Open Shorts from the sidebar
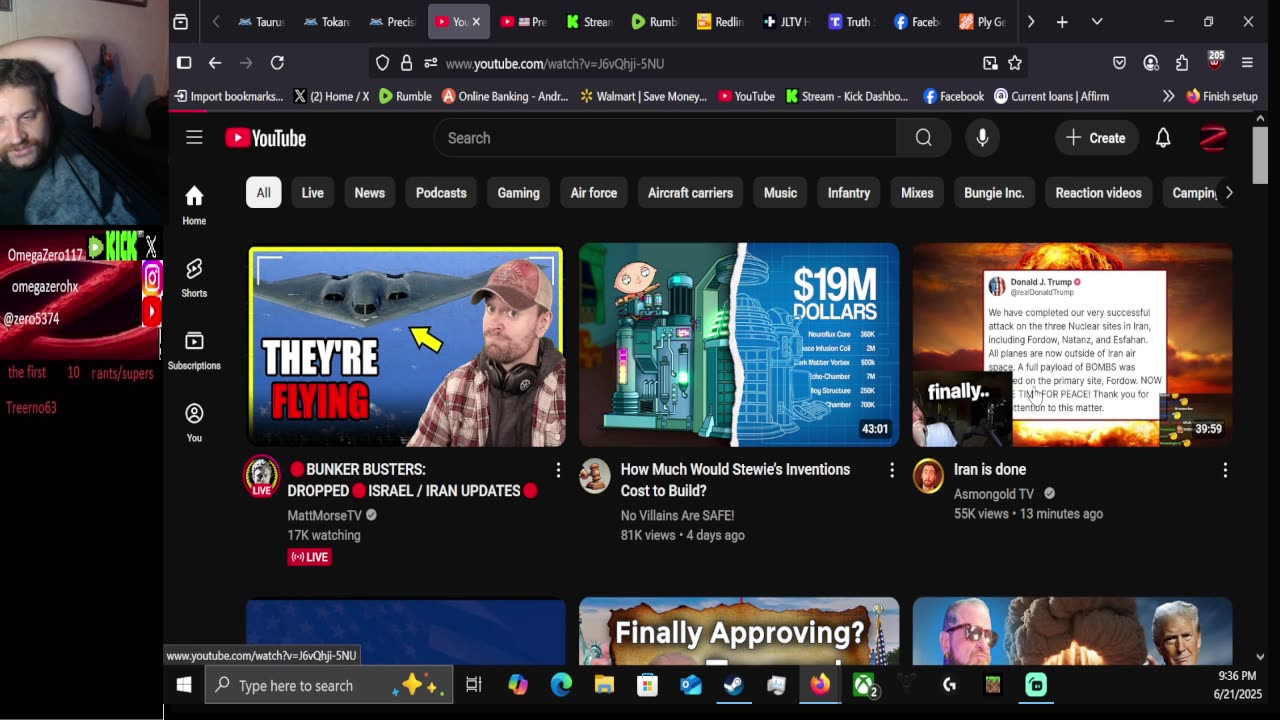The height and width of the screenshot is (720, 1280). pos(194,278)
